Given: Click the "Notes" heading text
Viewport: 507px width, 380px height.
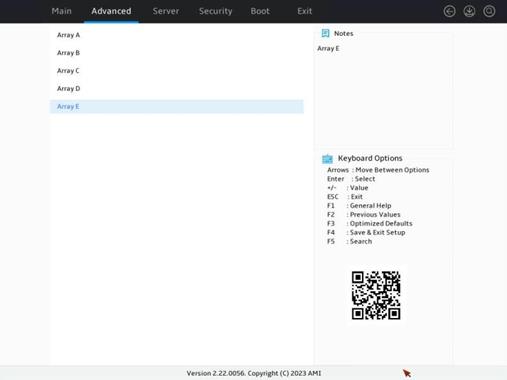Looking at the screenshot, I should [343, 33].
